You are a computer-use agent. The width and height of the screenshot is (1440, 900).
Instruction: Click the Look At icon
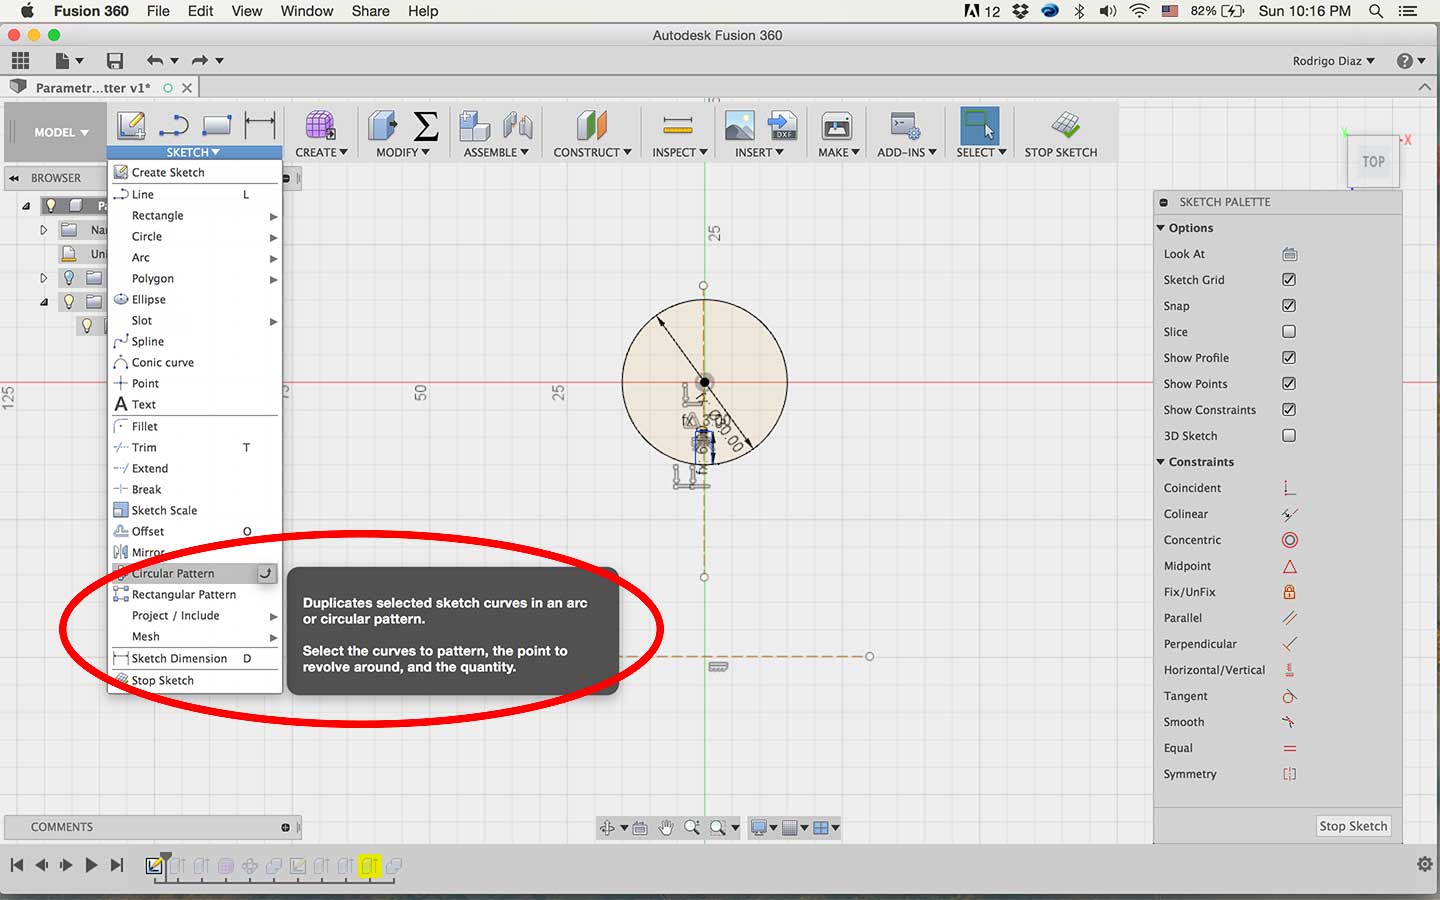point(1289,254)
